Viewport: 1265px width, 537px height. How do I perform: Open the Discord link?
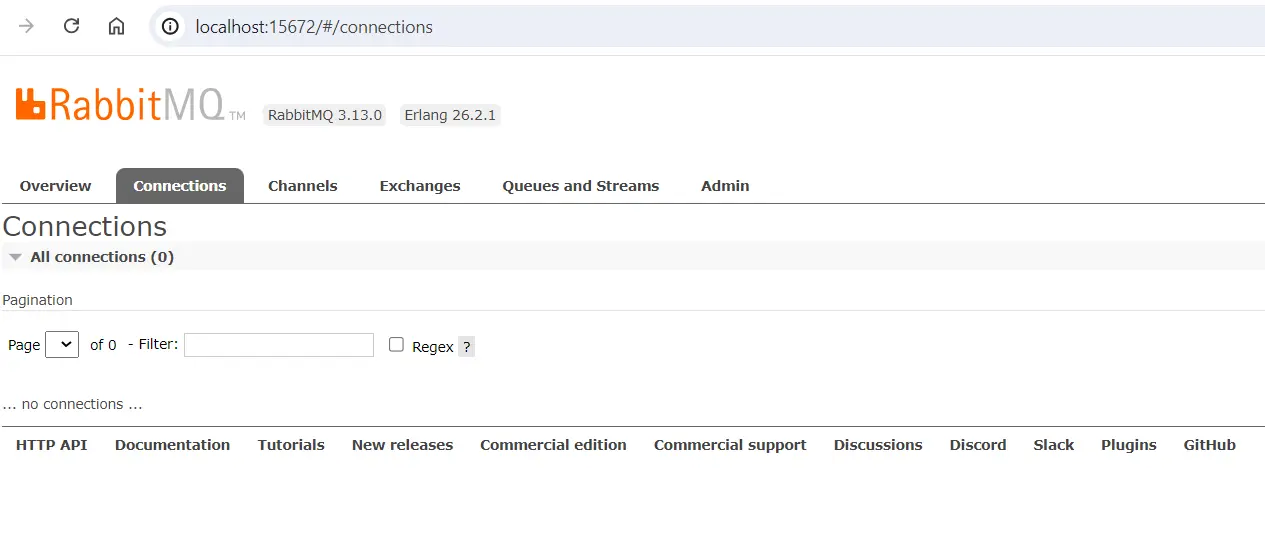[x=978, y=445]
